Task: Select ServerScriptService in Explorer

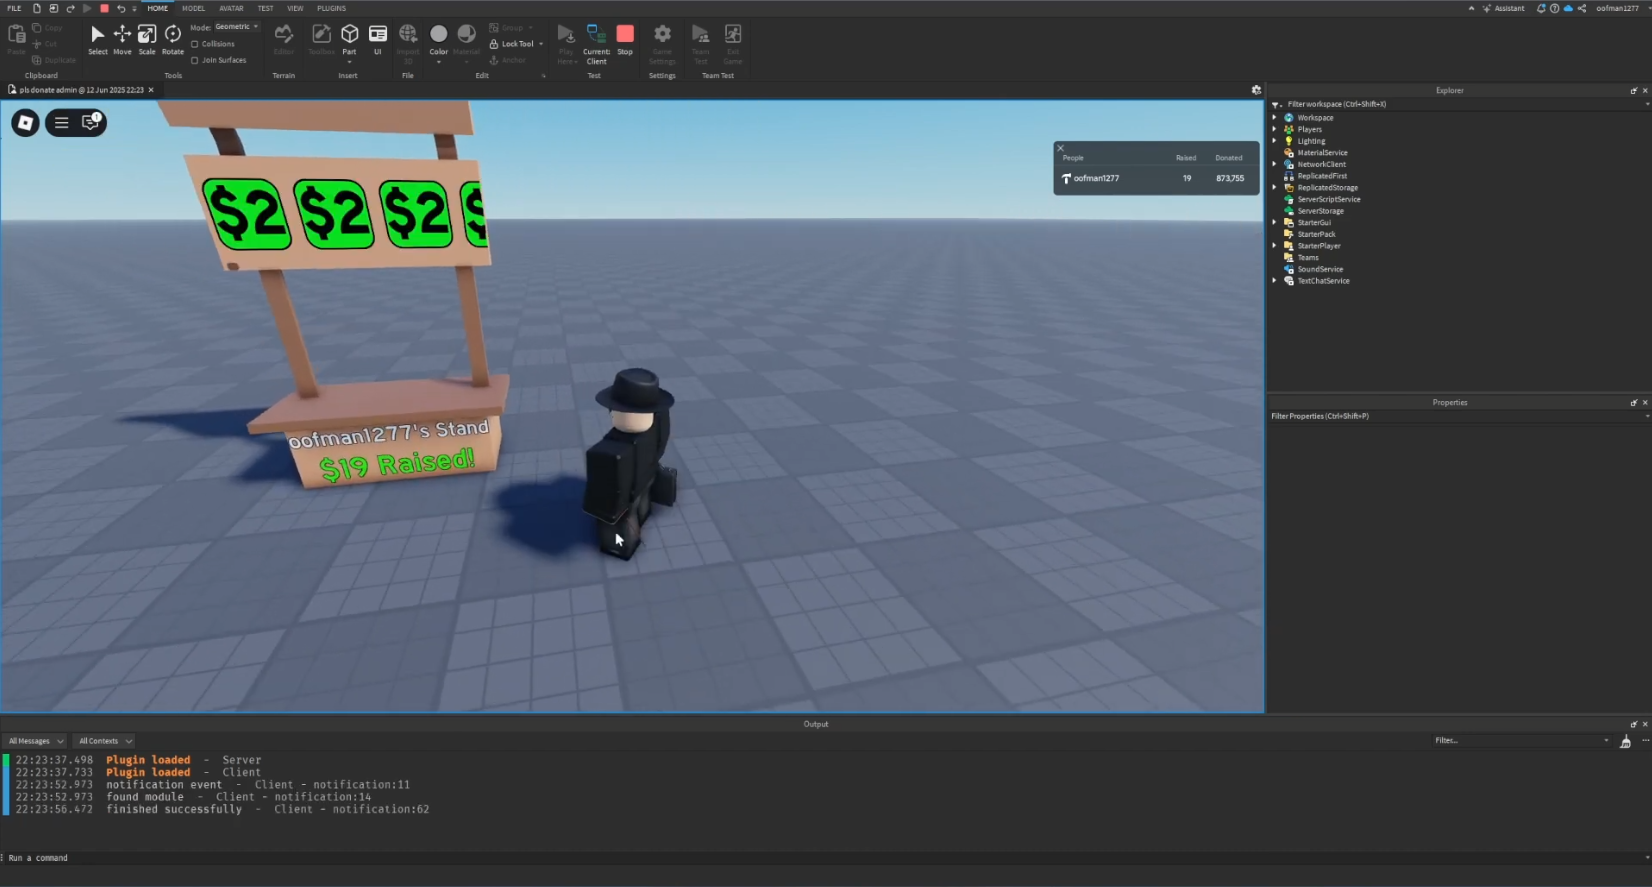Action: pos(1328,199)
